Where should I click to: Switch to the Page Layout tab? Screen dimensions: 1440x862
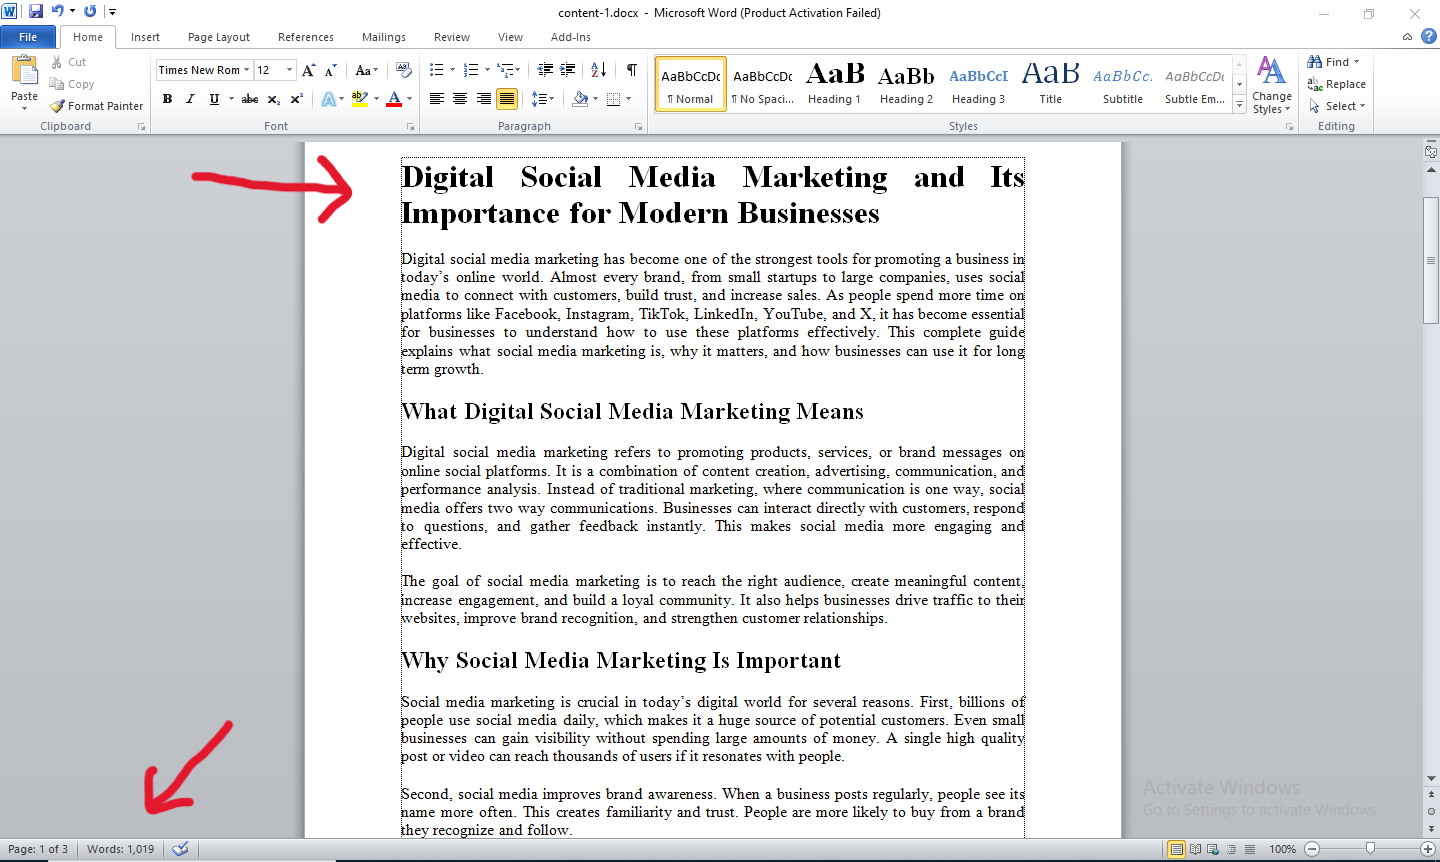click(218, 37)
